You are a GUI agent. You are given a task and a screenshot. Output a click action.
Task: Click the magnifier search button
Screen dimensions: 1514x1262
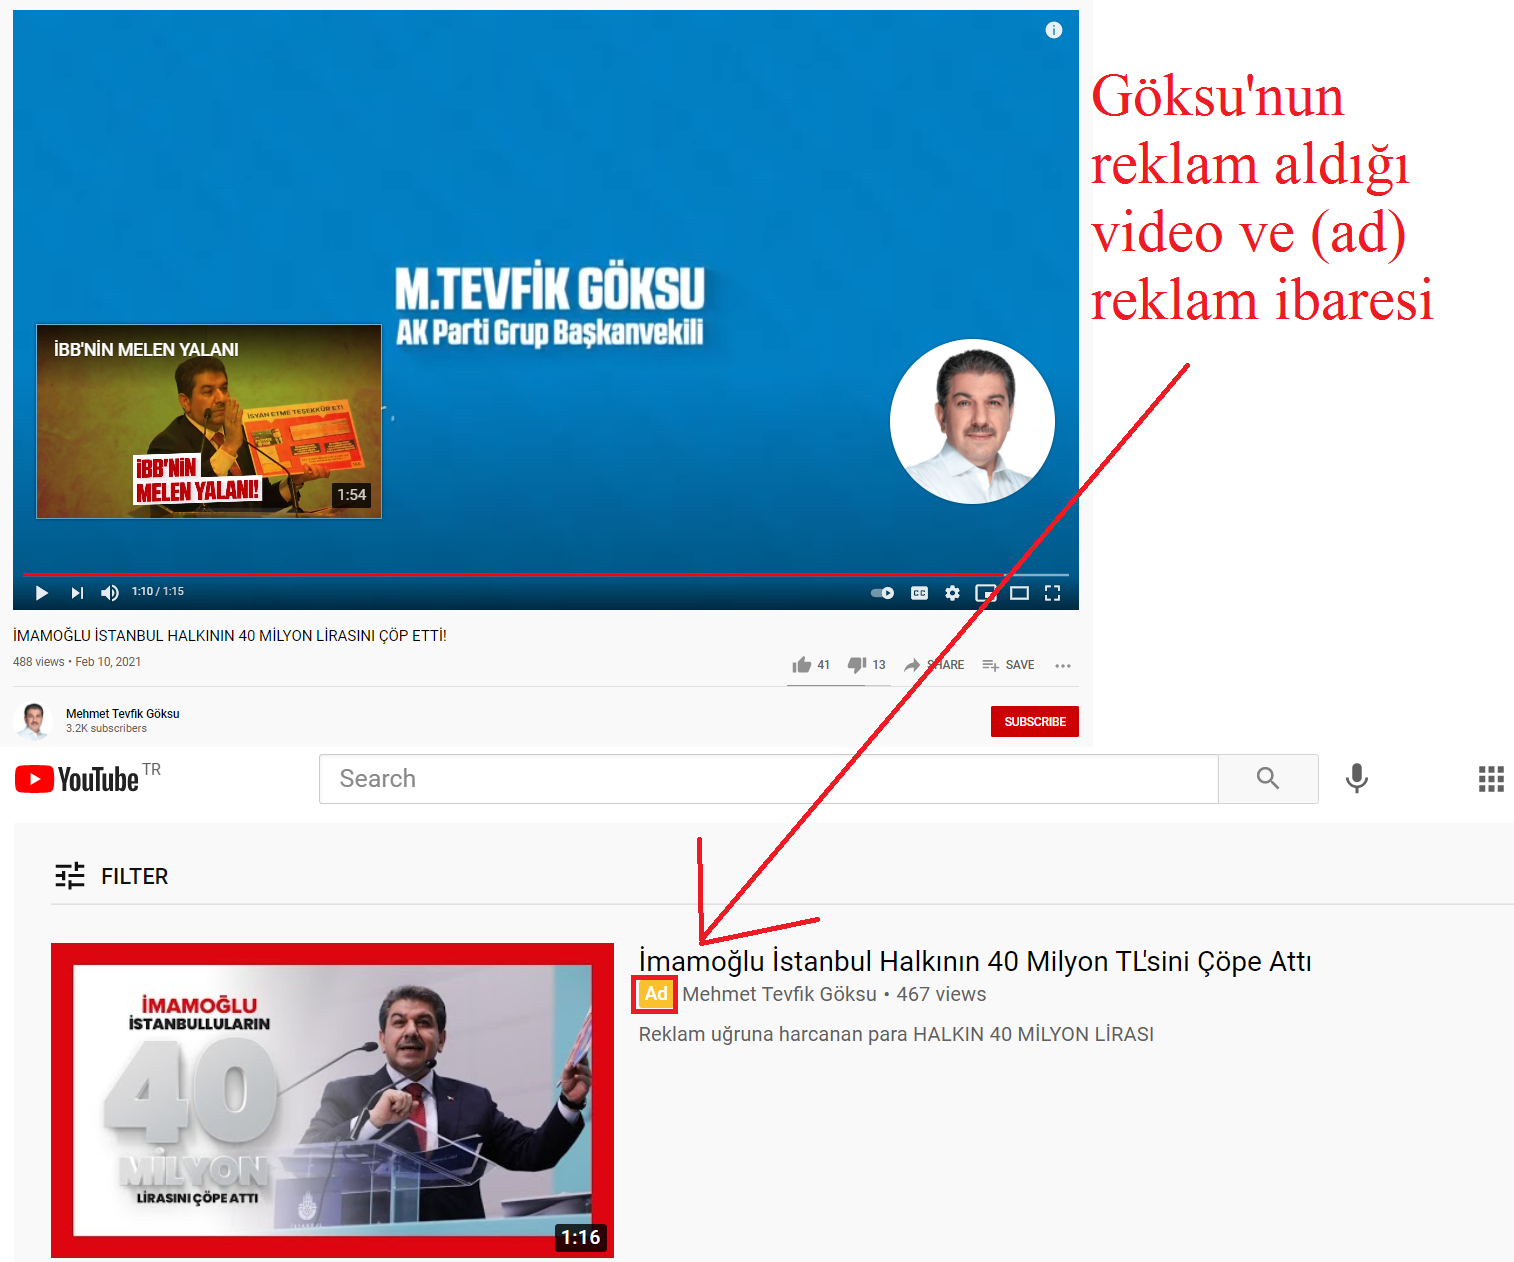pyautogui.click(x=1268, y=779)
